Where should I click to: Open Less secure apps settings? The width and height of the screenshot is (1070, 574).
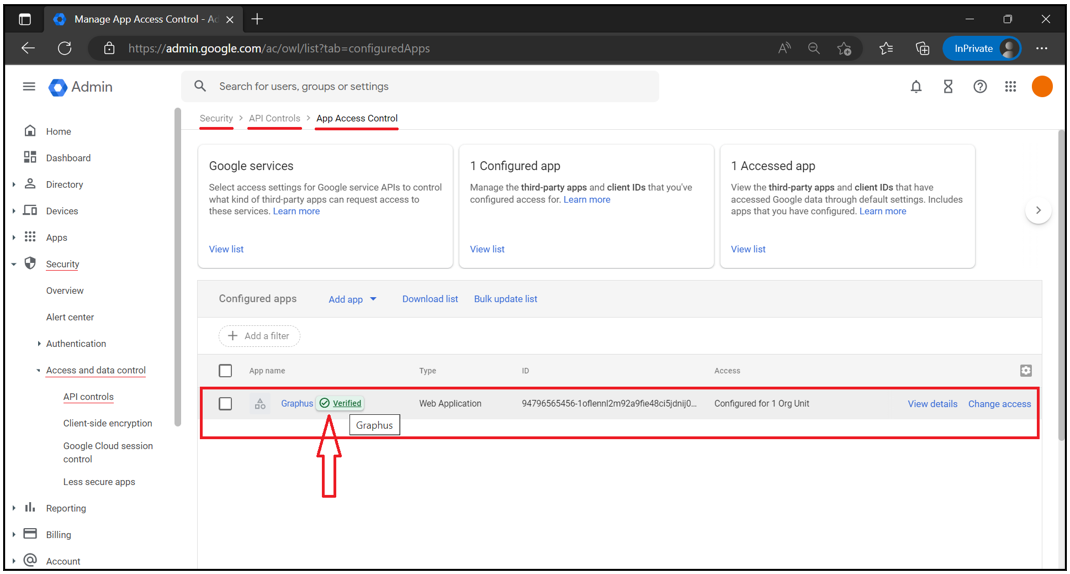point(99,482)
